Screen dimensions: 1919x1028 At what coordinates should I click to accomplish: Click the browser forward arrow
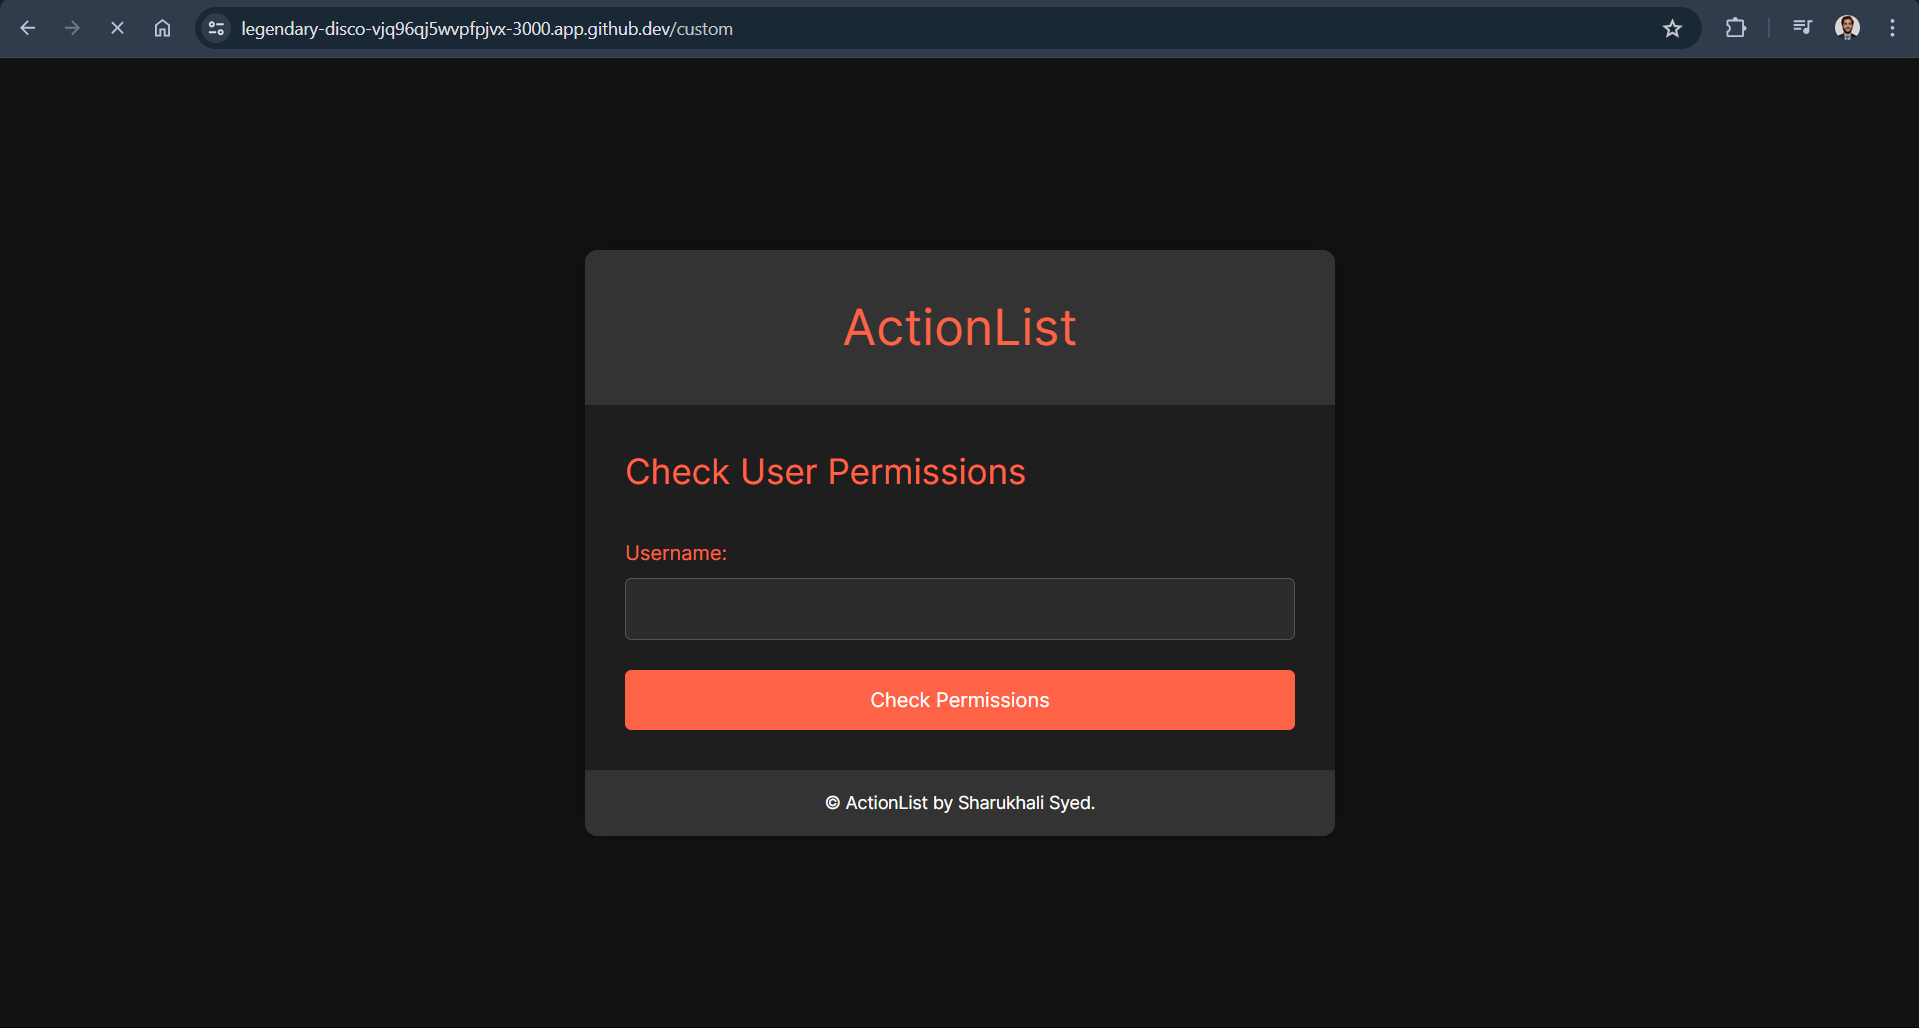pos(72,28)
